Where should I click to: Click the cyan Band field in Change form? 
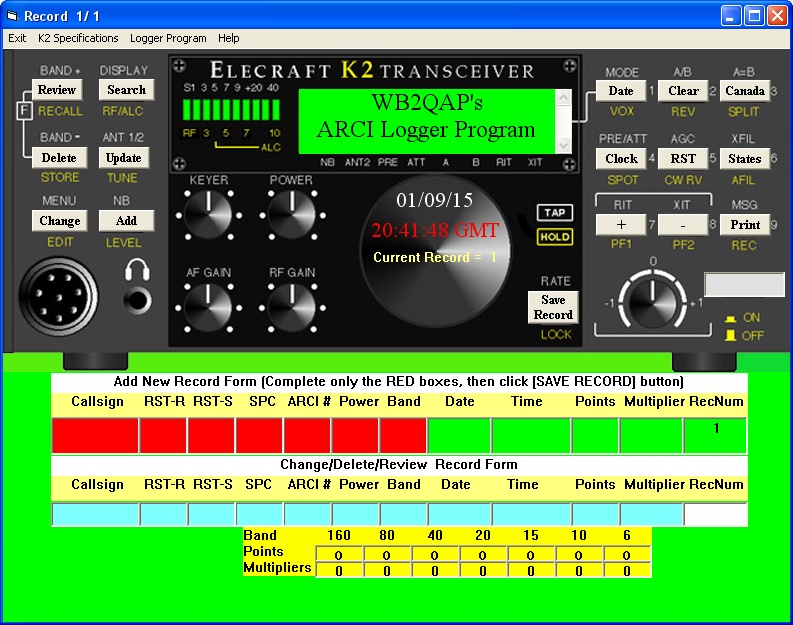(403, 514)
